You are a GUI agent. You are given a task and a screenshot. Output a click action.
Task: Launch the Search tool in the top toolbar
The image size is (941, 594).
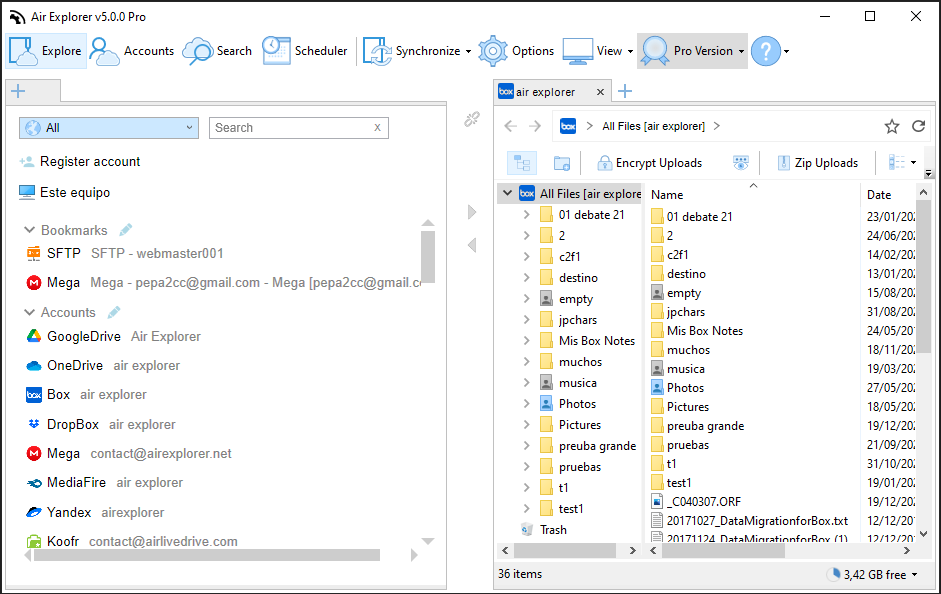(217, 51)
